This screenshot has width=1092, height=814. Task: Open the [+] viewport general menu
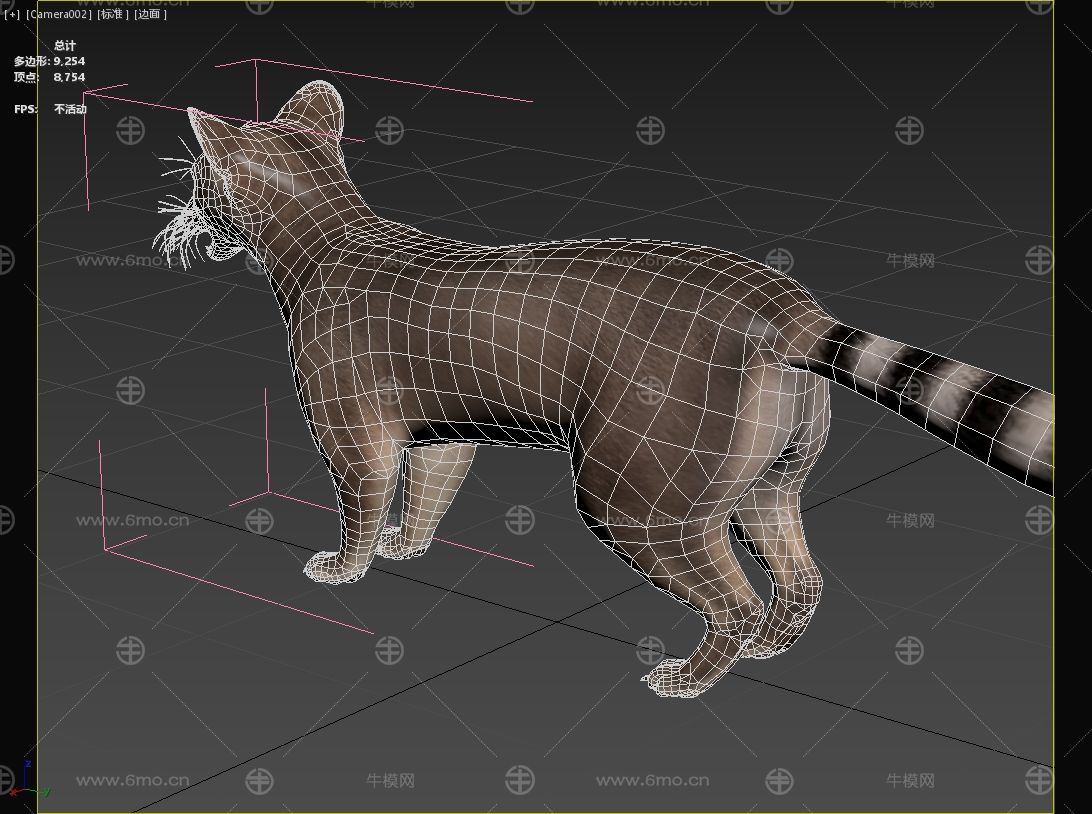pos(12,15)
